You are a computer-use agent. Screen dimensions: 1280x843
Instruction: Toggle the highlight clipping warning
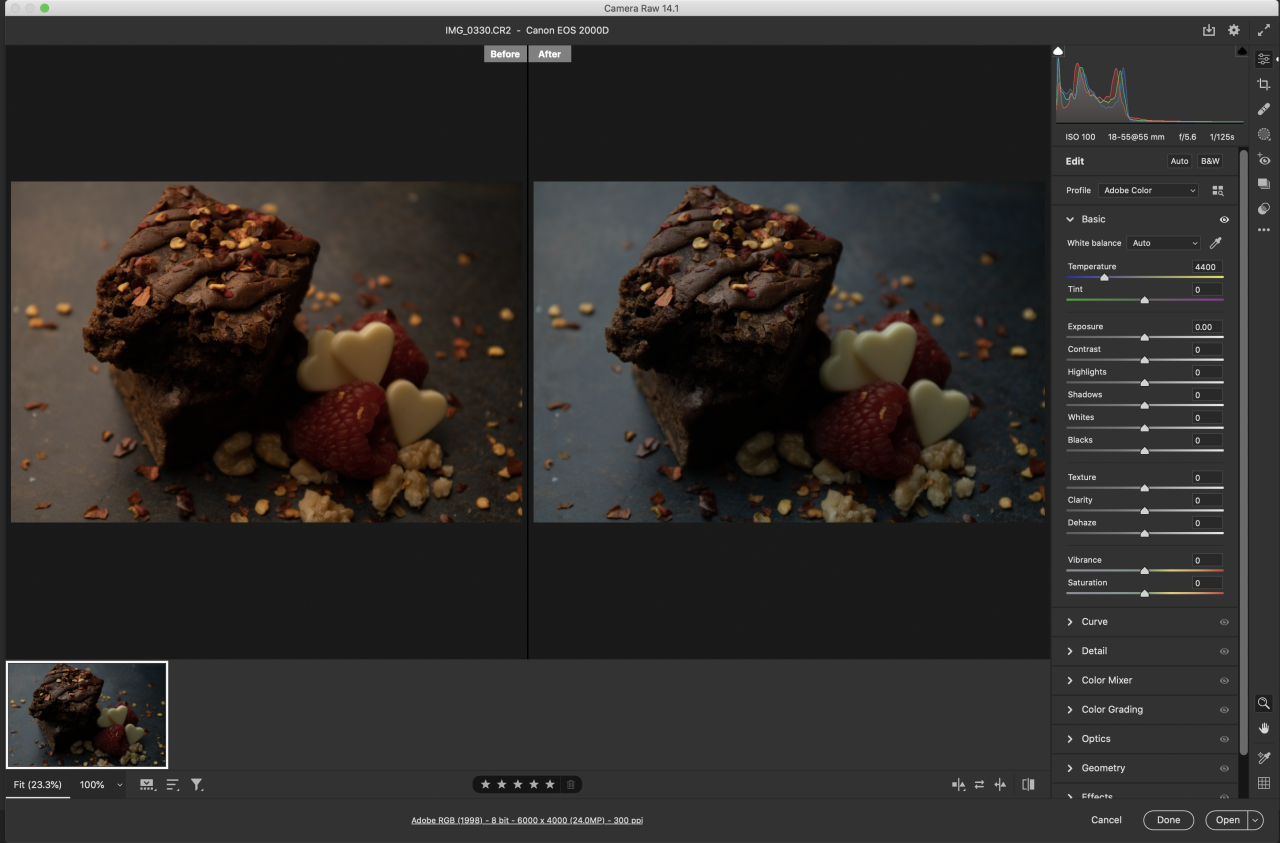1241,51
